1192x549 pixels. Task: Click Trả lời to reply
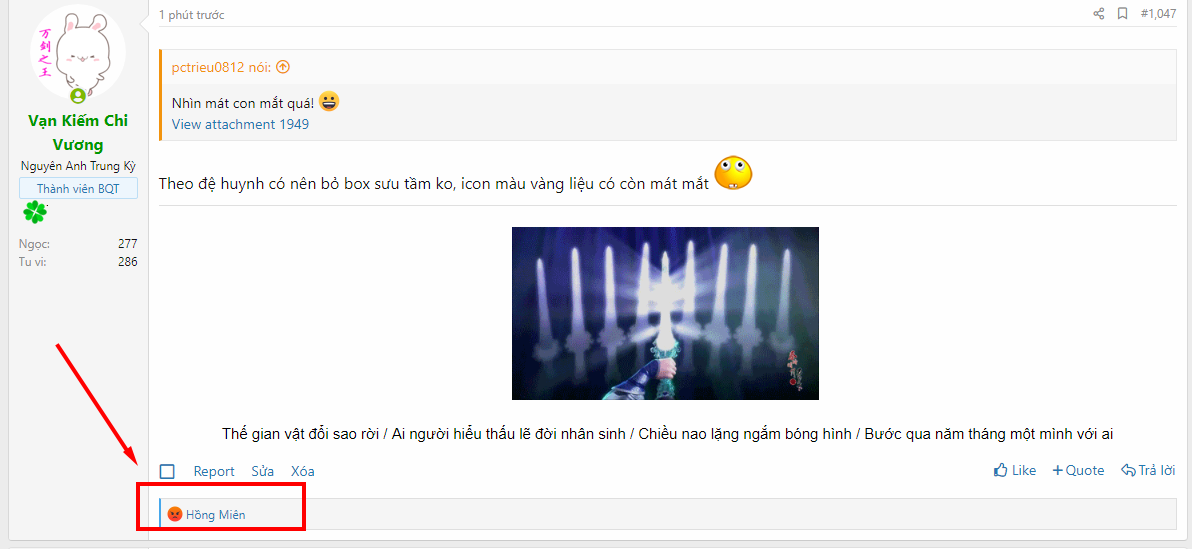click(1148, 471)
